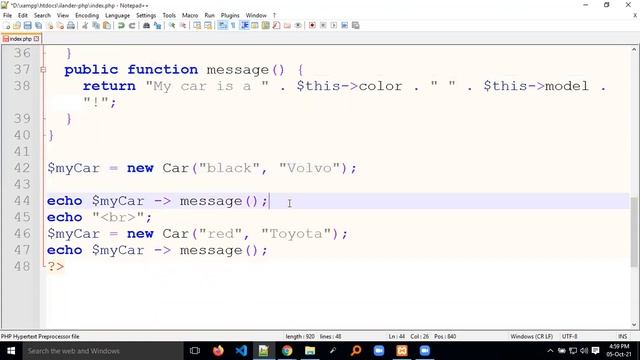The width and height of the screenshot is (640, 360).
Task: Save the recorded macro icon
Action: coord(356,25)
